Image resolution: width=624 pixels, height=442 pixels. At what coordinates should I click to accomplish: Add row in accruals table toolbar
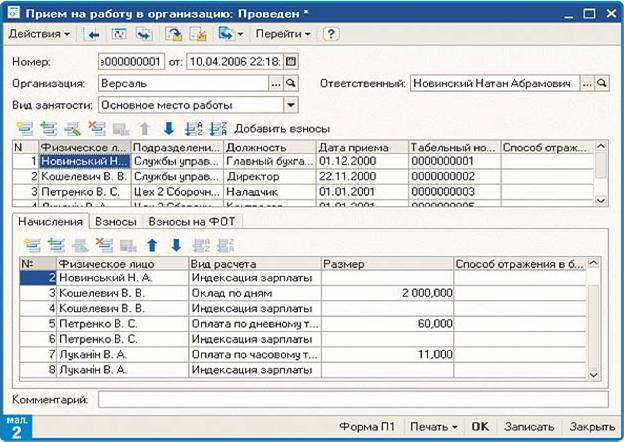coord(32,245)
